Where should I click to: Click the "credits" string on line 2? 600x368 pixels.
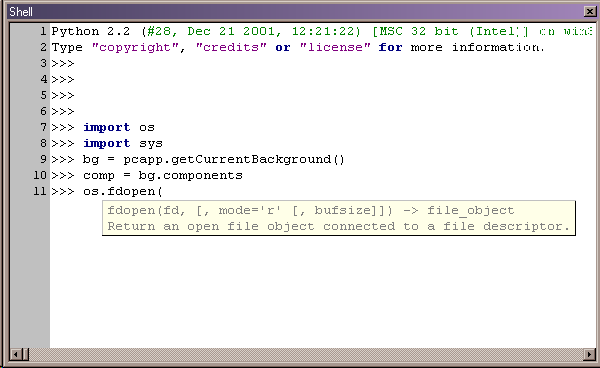point(231,47)
